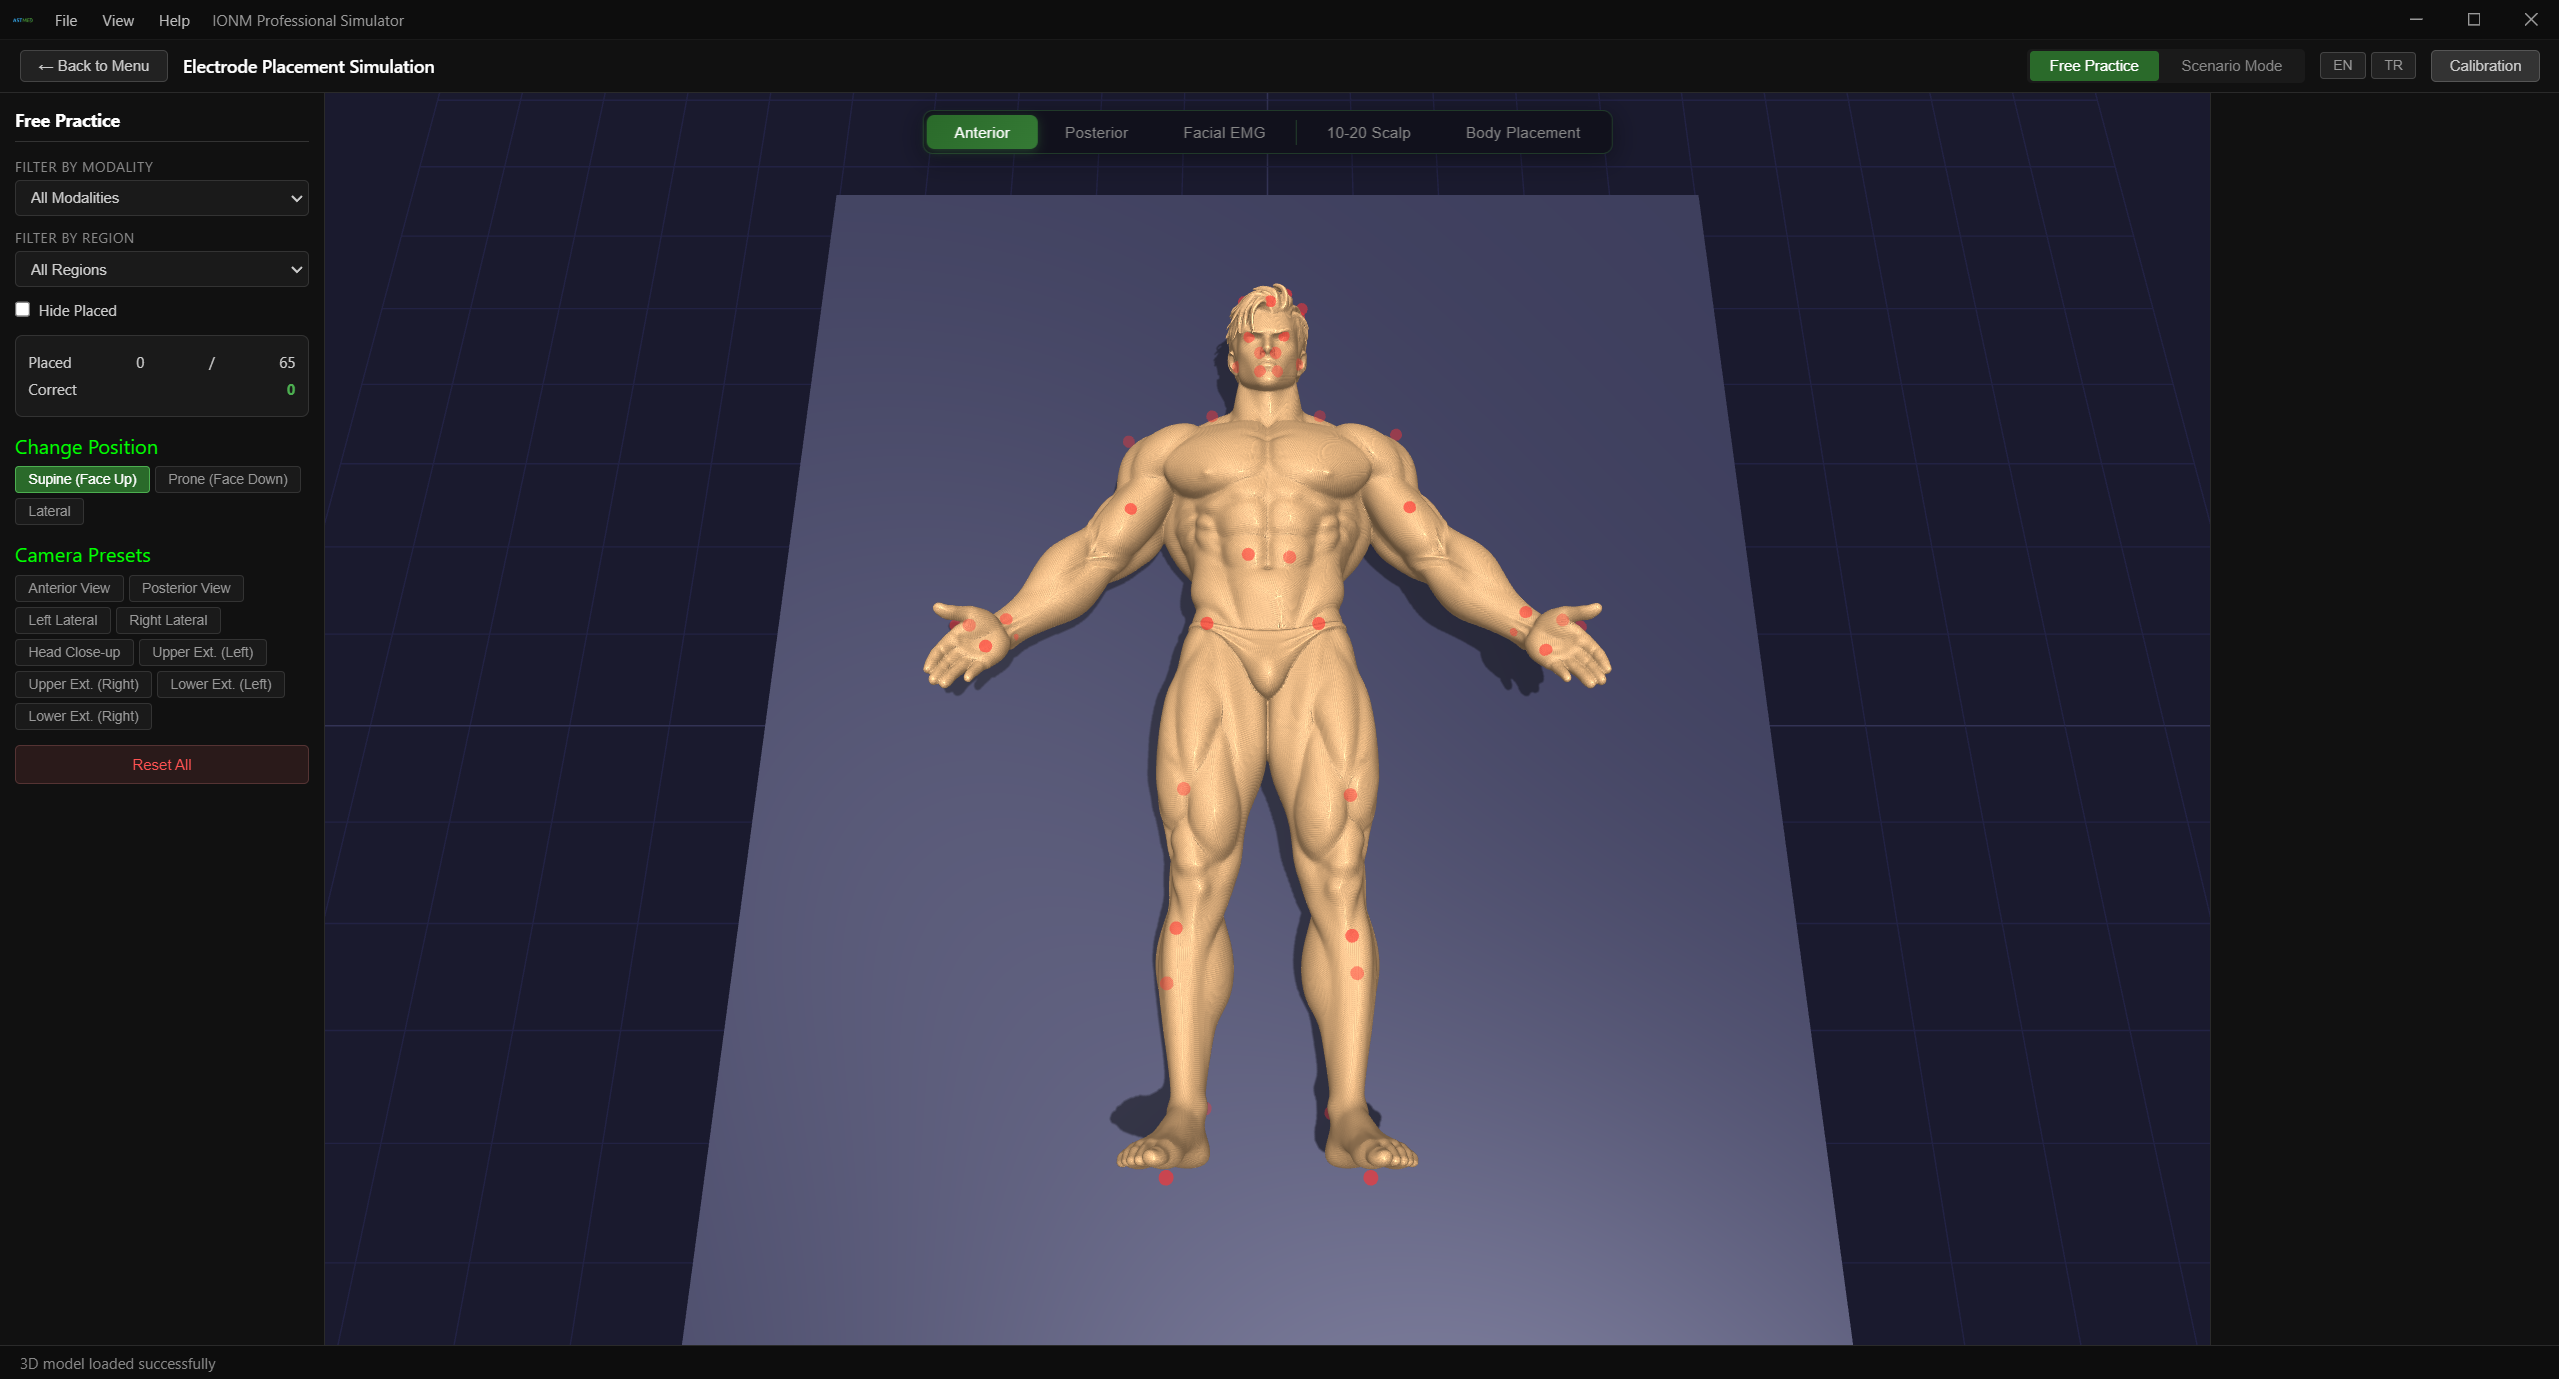Open the File menu

66,20
